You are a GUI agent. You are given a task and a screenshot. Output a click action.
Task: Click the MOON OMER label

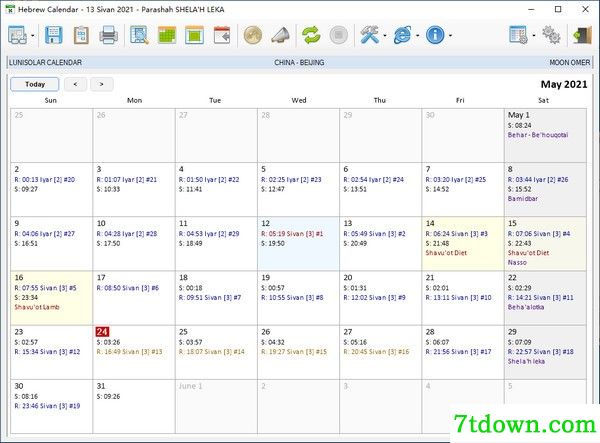(570, 62)
